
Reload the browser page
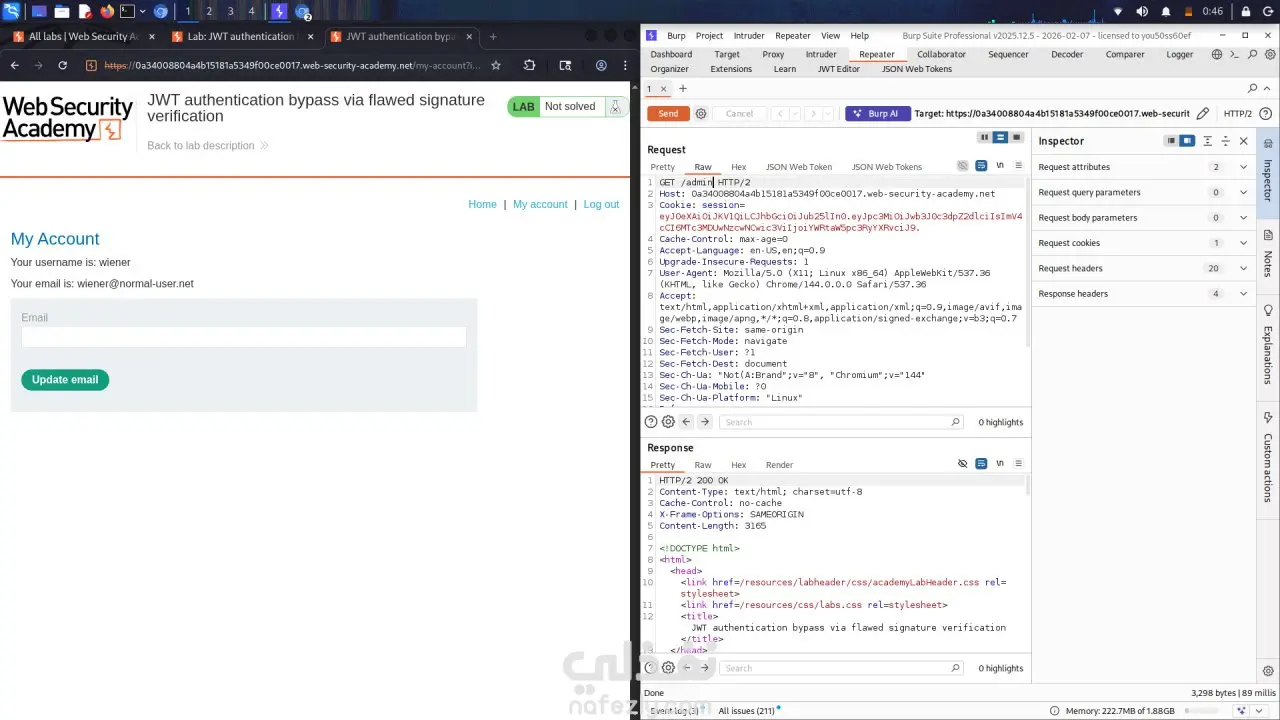(63, 66)
